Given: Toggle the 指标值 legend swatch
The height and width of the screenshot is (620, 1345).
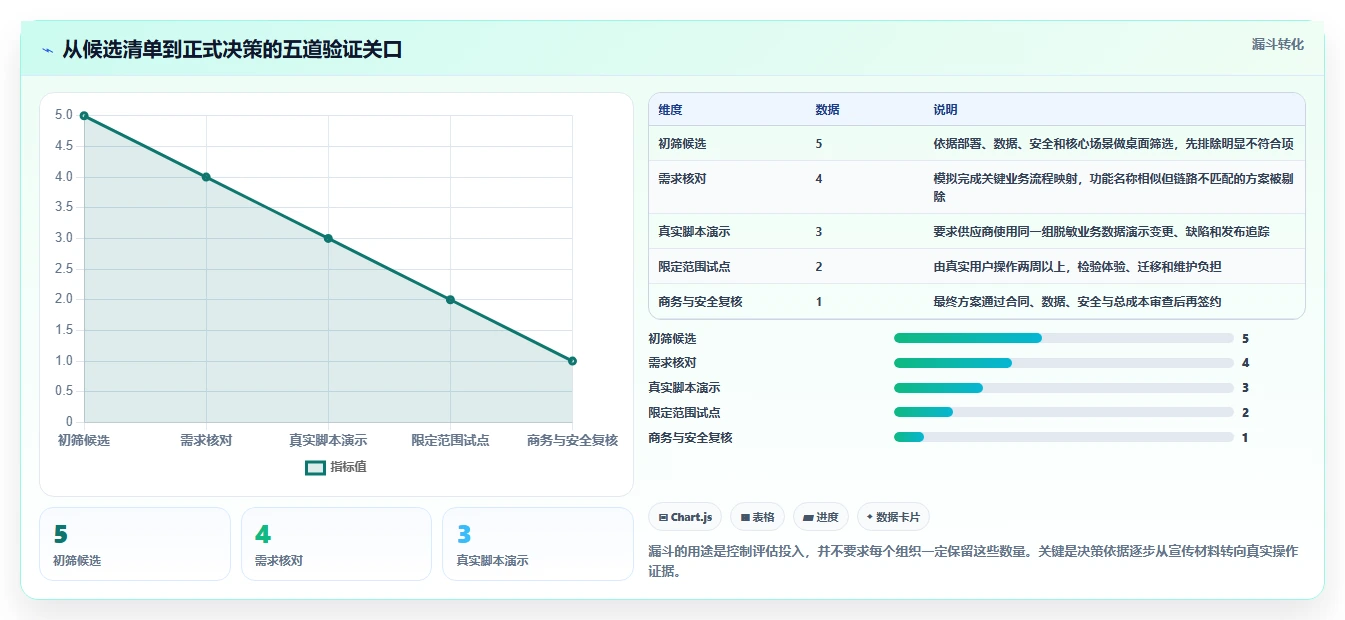Looking at the screenshot, I should (x=315, y=467).
